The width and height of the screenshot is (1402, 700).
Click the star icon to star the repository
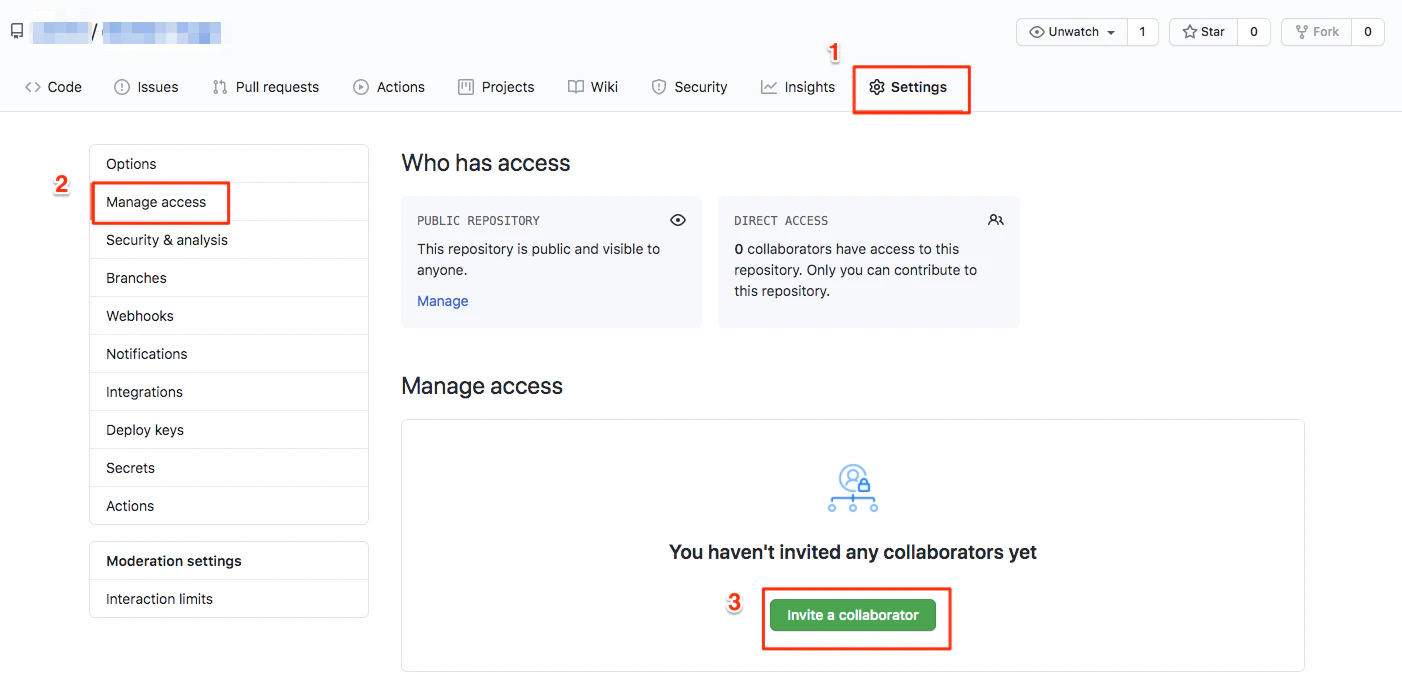(x=1189, y=32)
